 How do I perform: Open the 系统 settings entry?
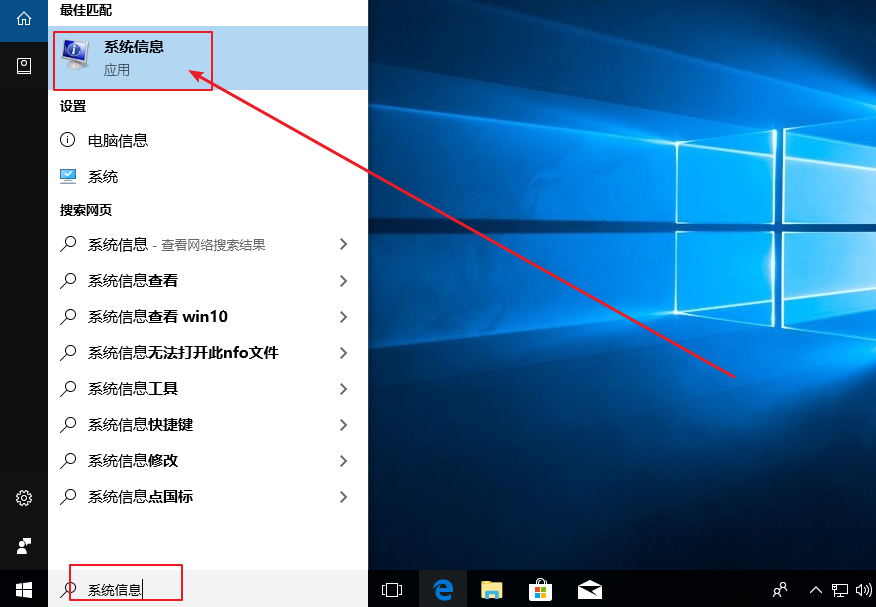coord(108,176)
